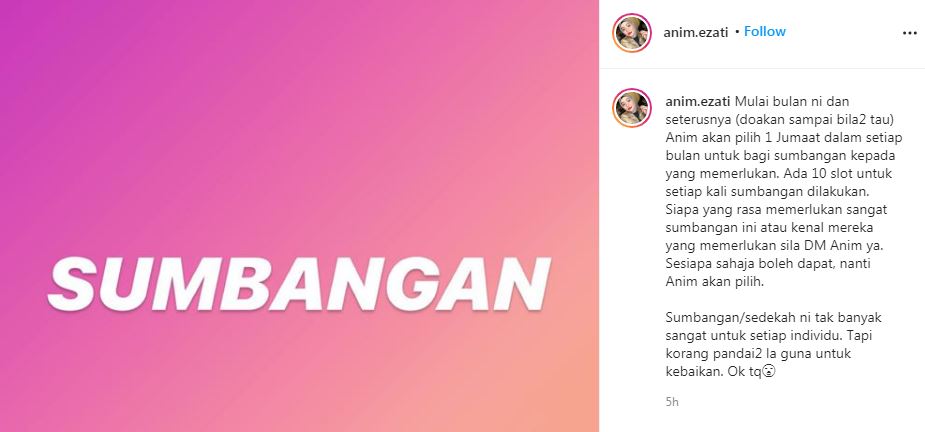
Task: Click the final N of SUMBANGAN
Action: [519, 284]
